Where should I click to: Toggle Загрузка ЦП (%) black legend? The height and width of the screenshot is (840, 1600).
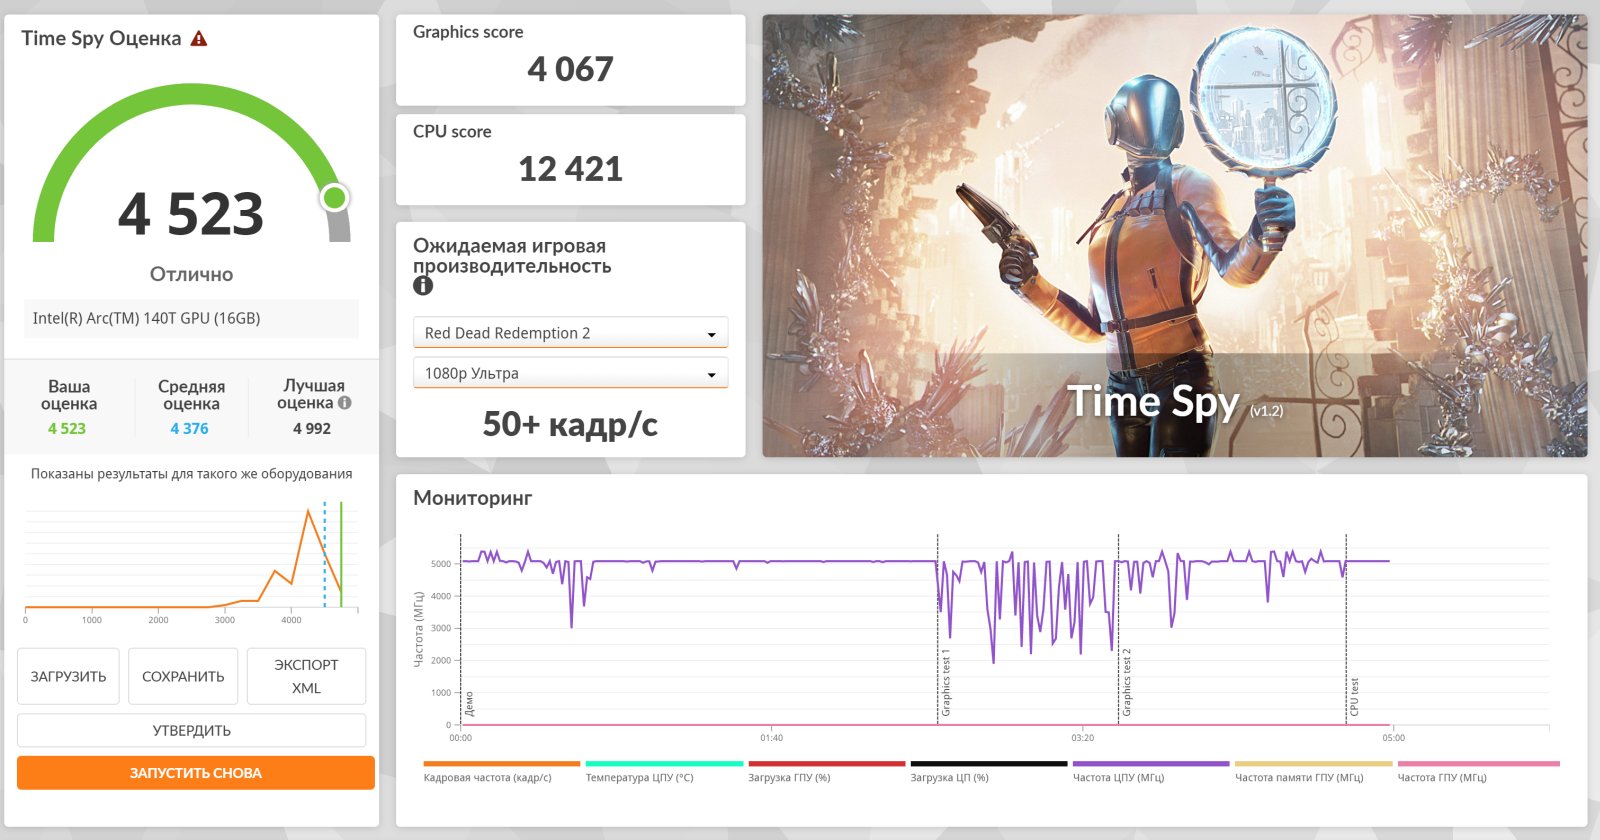click(988, 772)
